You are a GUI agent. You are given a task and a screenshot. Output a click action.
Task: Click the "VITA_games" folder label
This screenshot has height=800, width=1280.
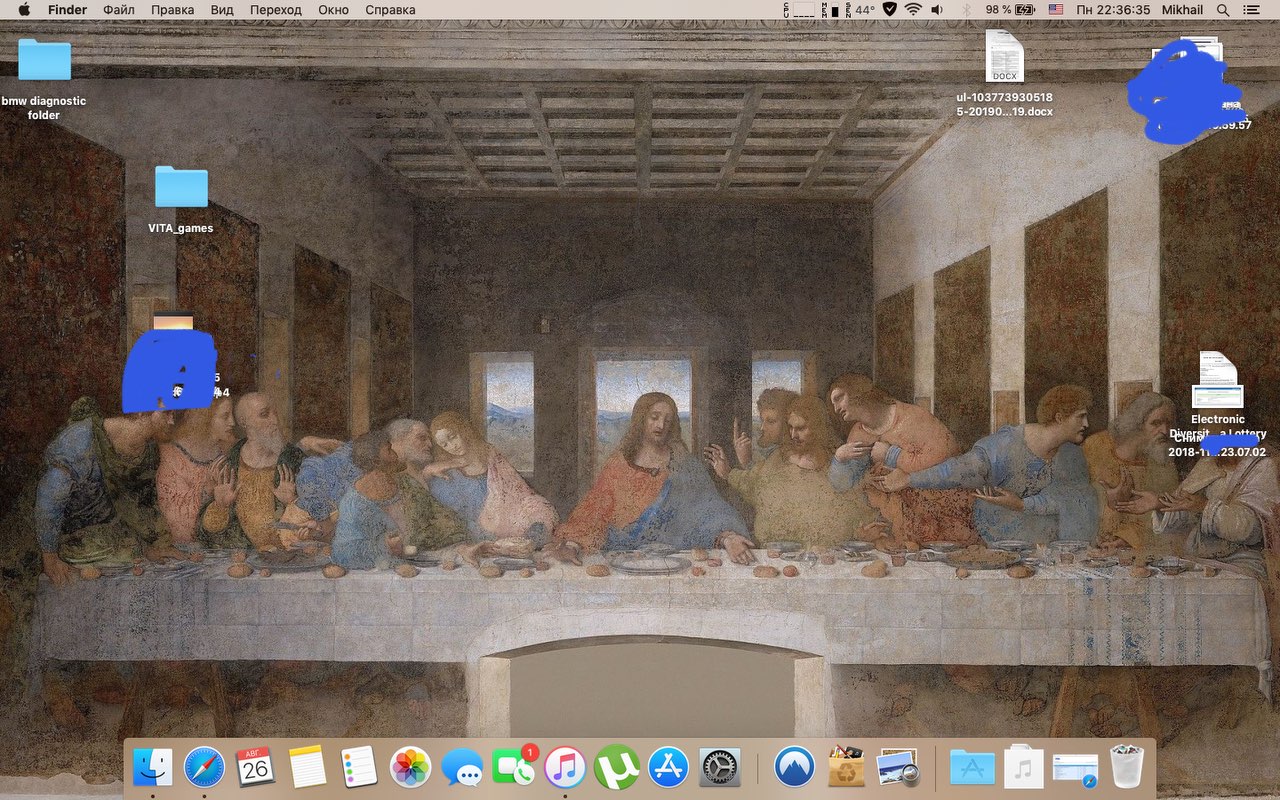181,228
